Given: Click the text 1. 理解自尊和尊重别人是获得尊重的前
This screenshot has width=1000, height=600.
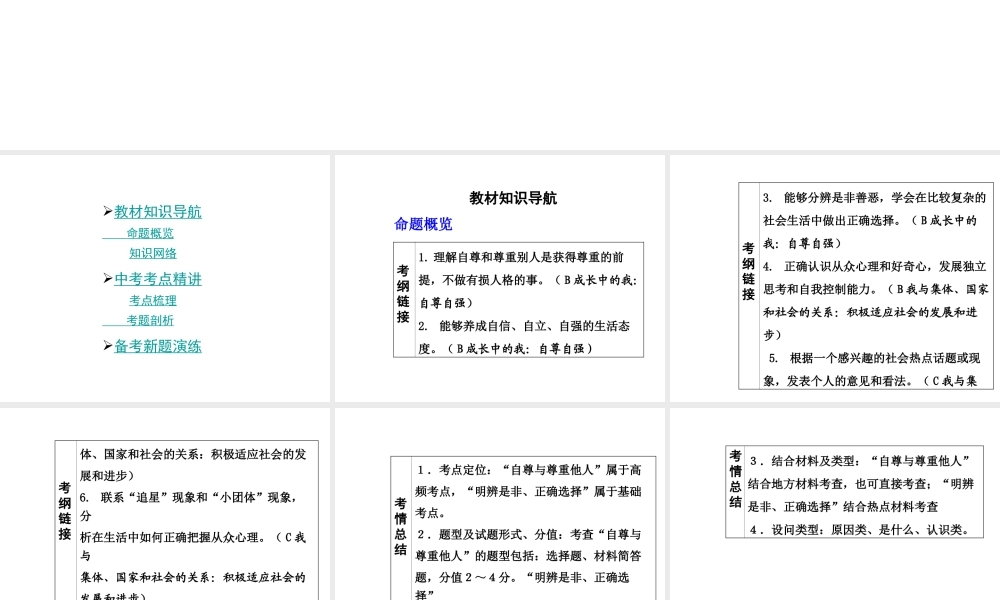Looking at the screenshot, I should (521, 257).
